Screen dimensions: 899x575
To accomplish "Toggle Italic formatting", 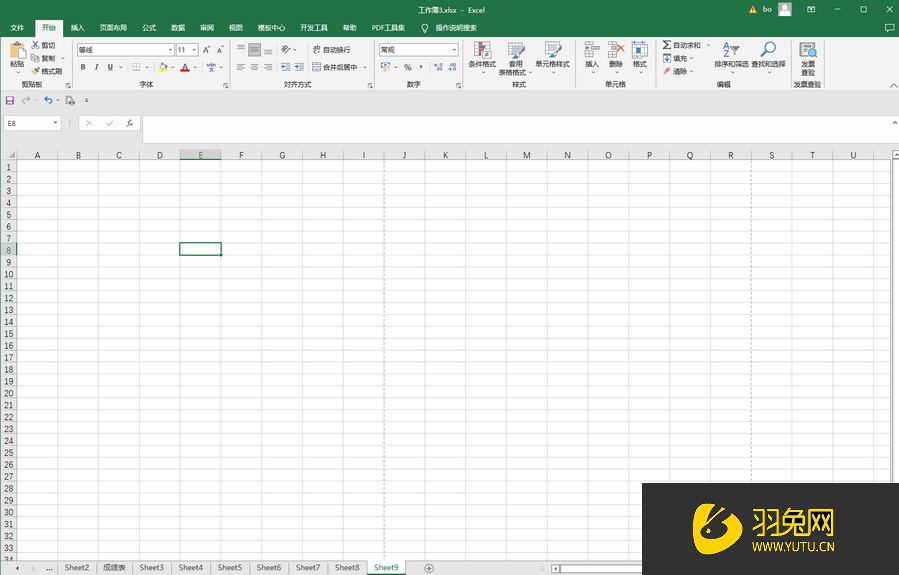I will (x=97, y=67).
